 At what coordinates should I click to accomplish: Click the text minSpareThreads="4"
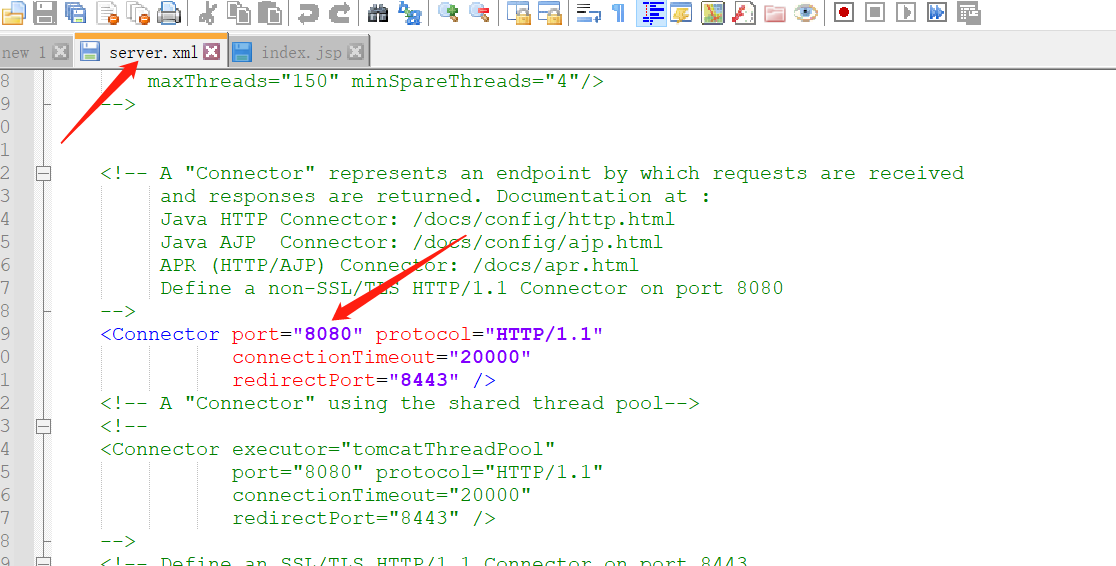point(465,81)
